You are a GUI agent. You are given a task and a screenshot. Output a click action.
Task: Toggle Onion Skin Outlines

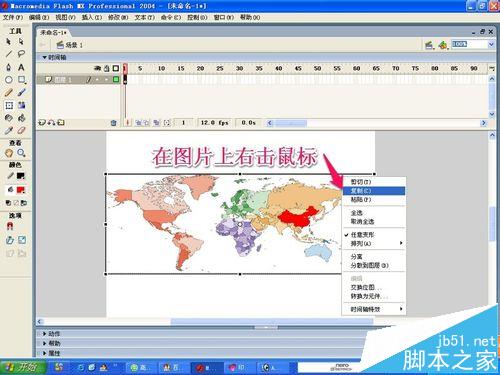pyautogui.click(x=146, y=123)
